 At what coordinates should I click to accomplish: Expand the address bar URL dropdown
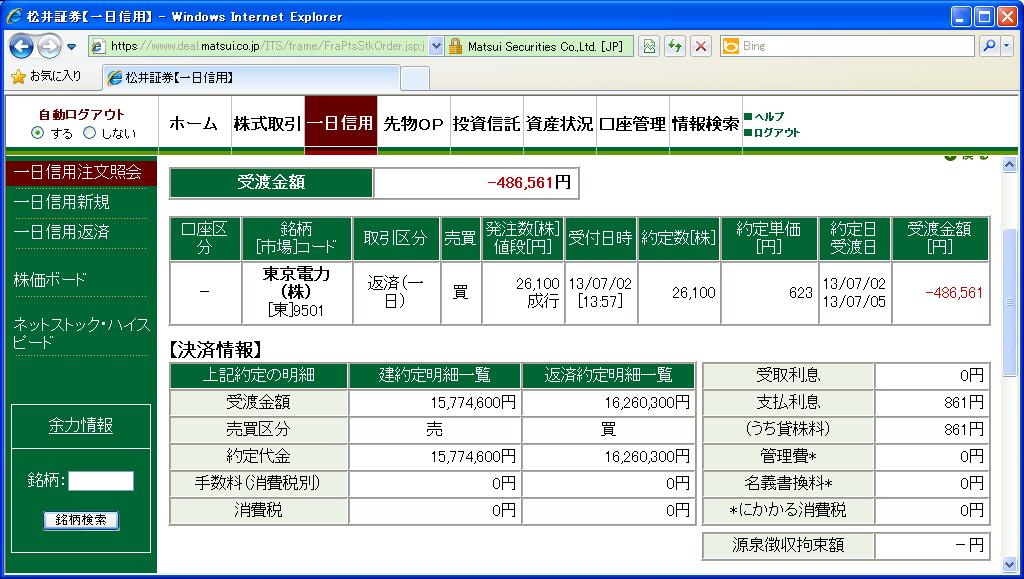coord(436,46)
